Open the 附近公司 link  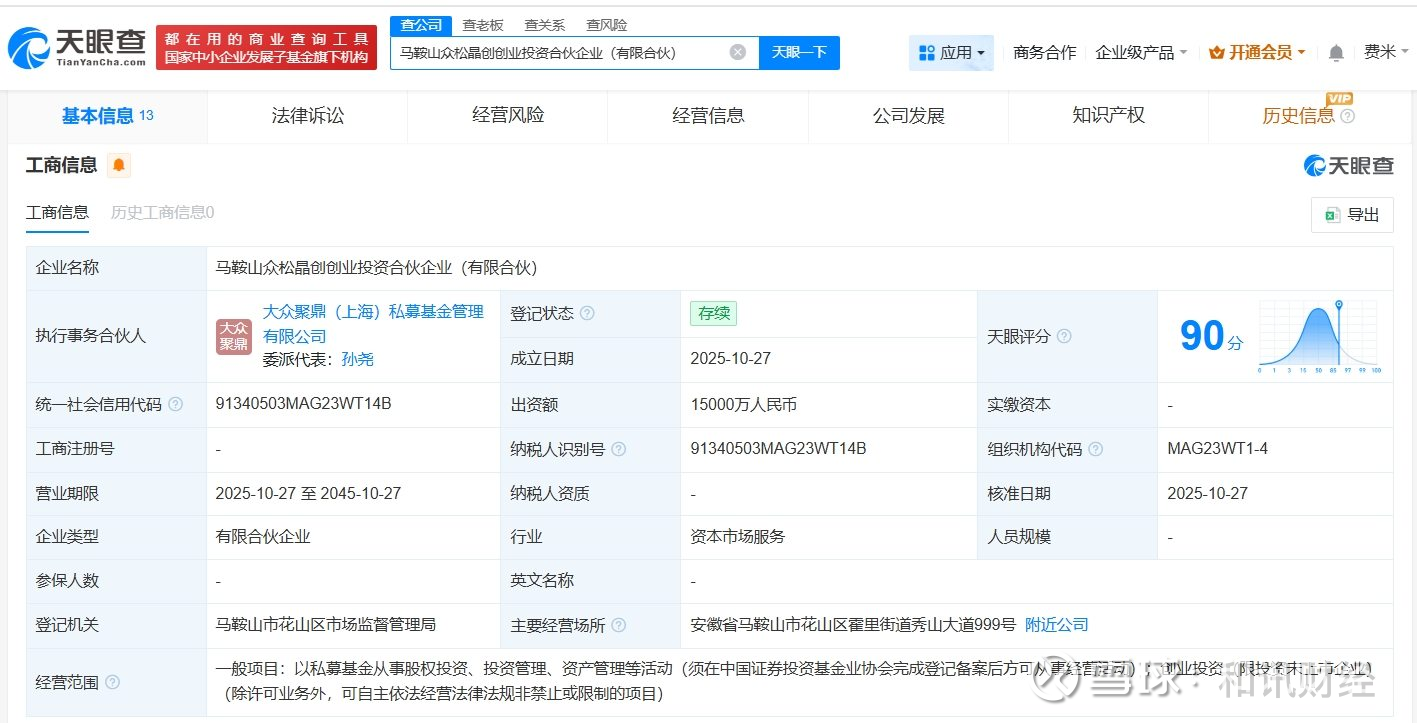click(x=1057, y=625)
